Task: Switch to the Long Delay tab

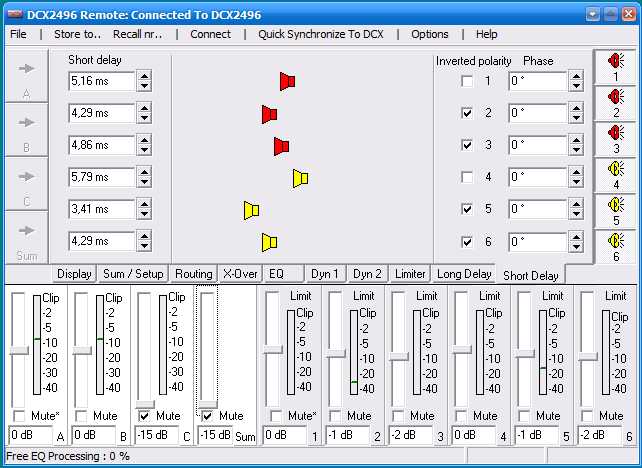Action: pos(464,274)
